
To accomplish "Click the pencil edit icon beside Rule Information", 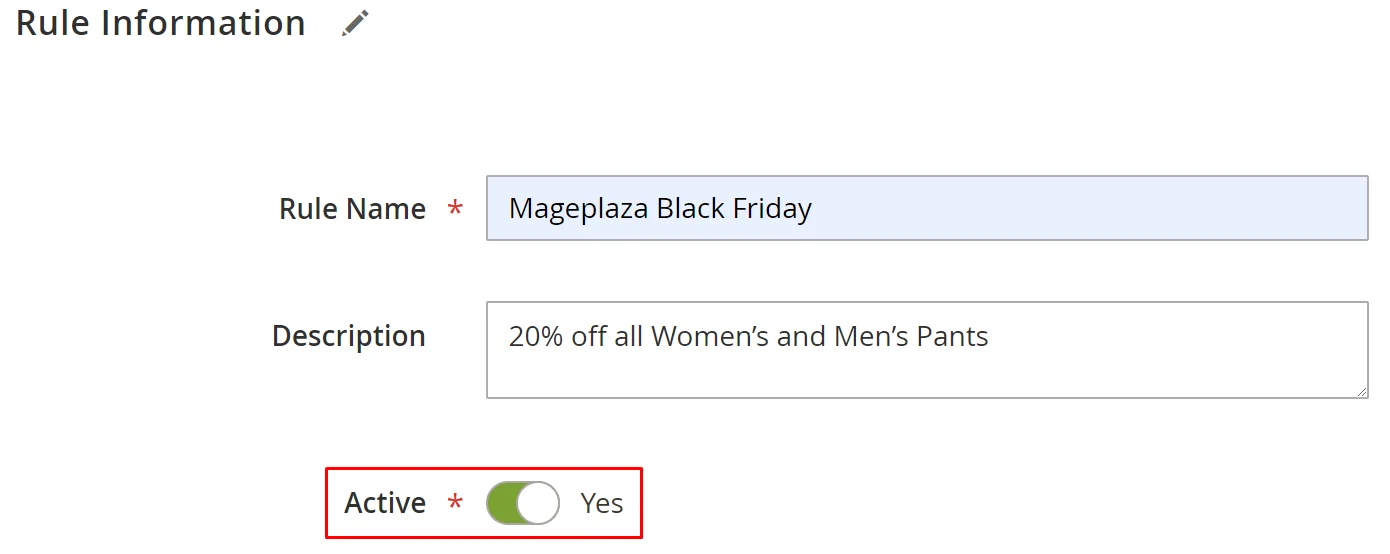I will point(355,23).
